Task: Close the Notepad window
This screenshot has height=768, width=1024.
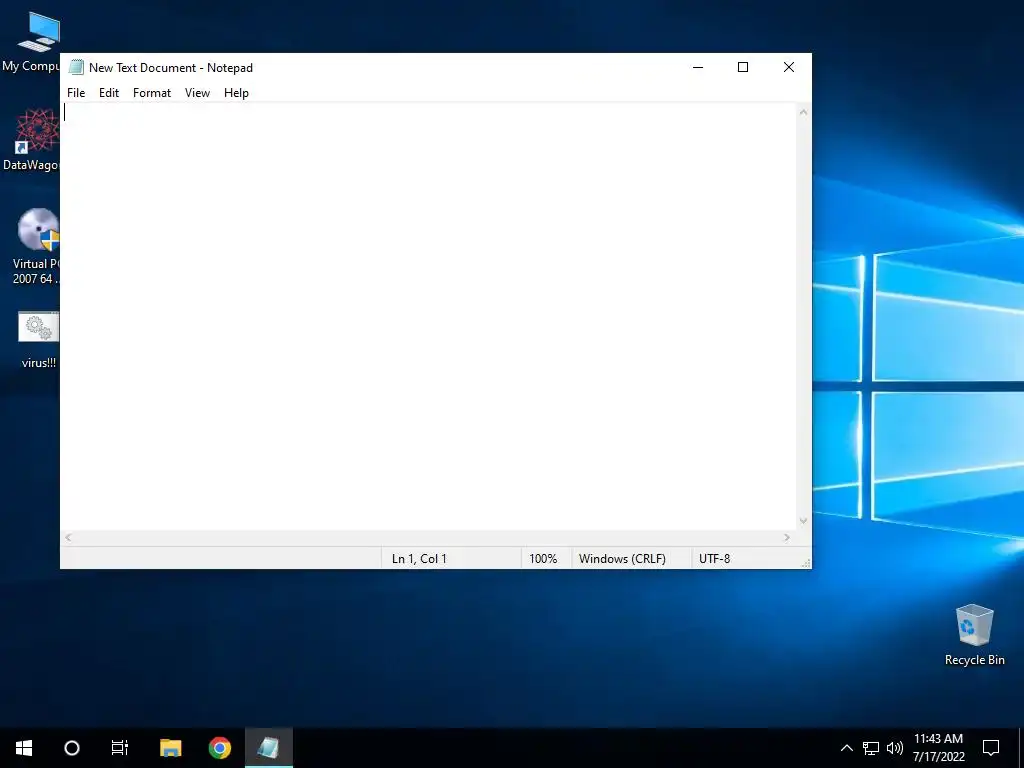Action: [789, 67]
